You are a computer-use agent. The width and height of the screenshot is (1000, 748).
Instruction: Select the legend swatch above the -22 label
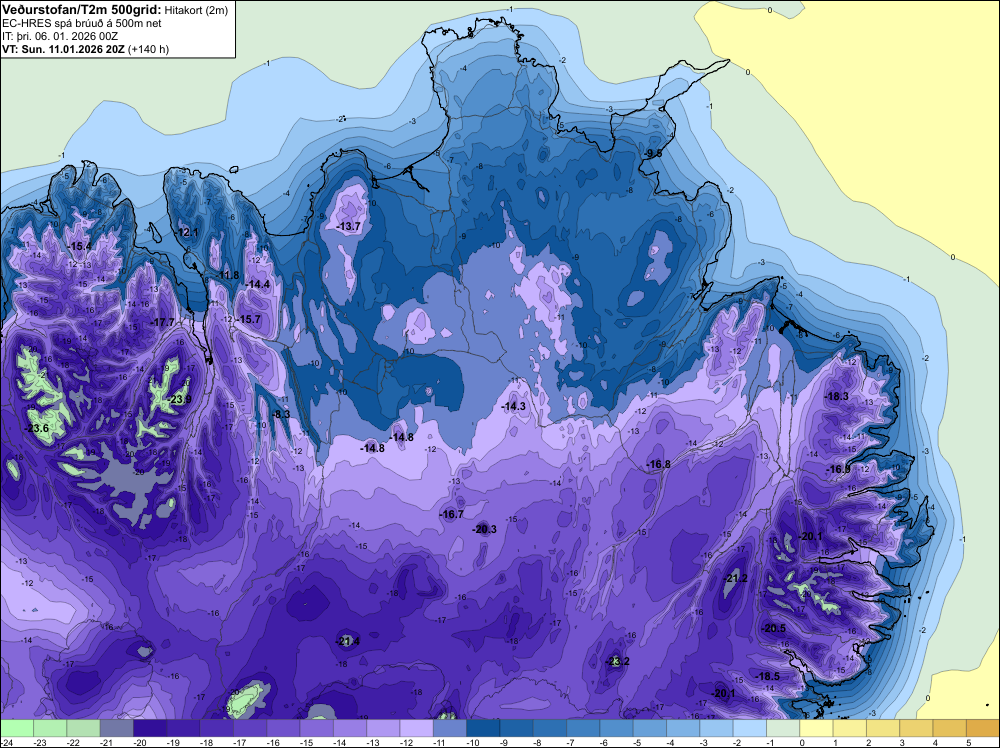click(x=84, y=728)
